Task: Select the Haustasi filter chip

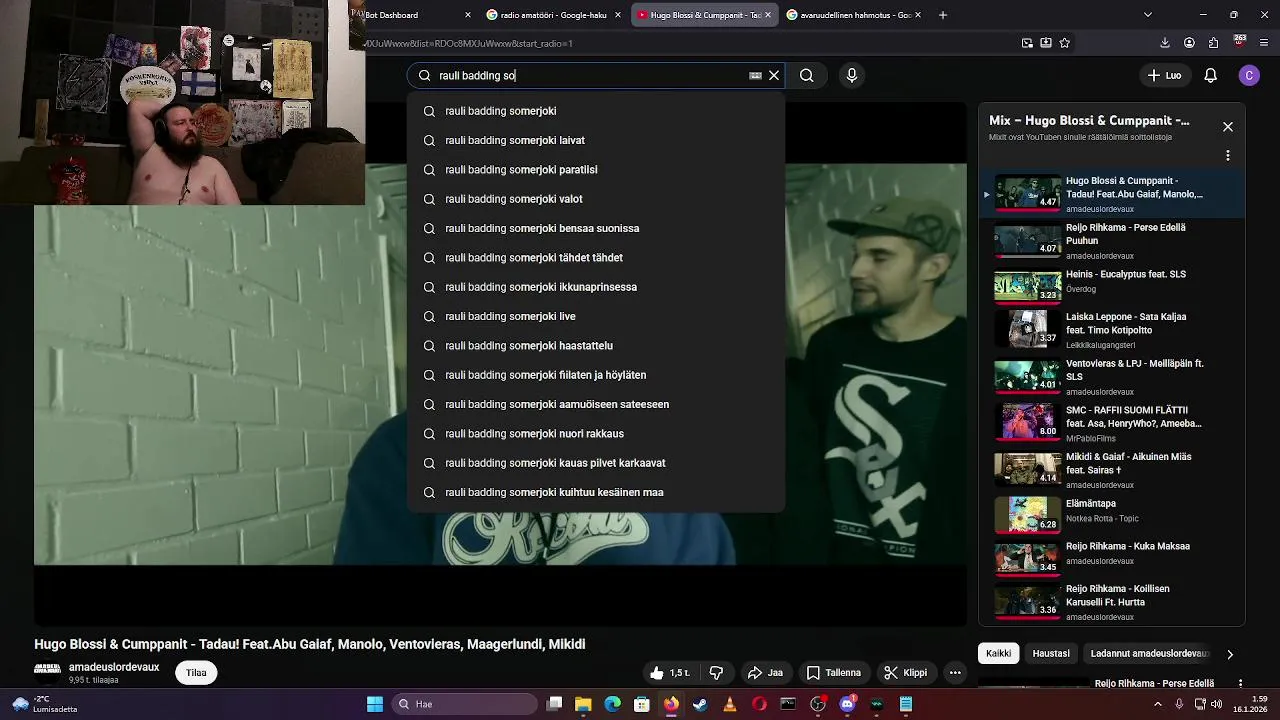Action: click(x=1051, y=653)
